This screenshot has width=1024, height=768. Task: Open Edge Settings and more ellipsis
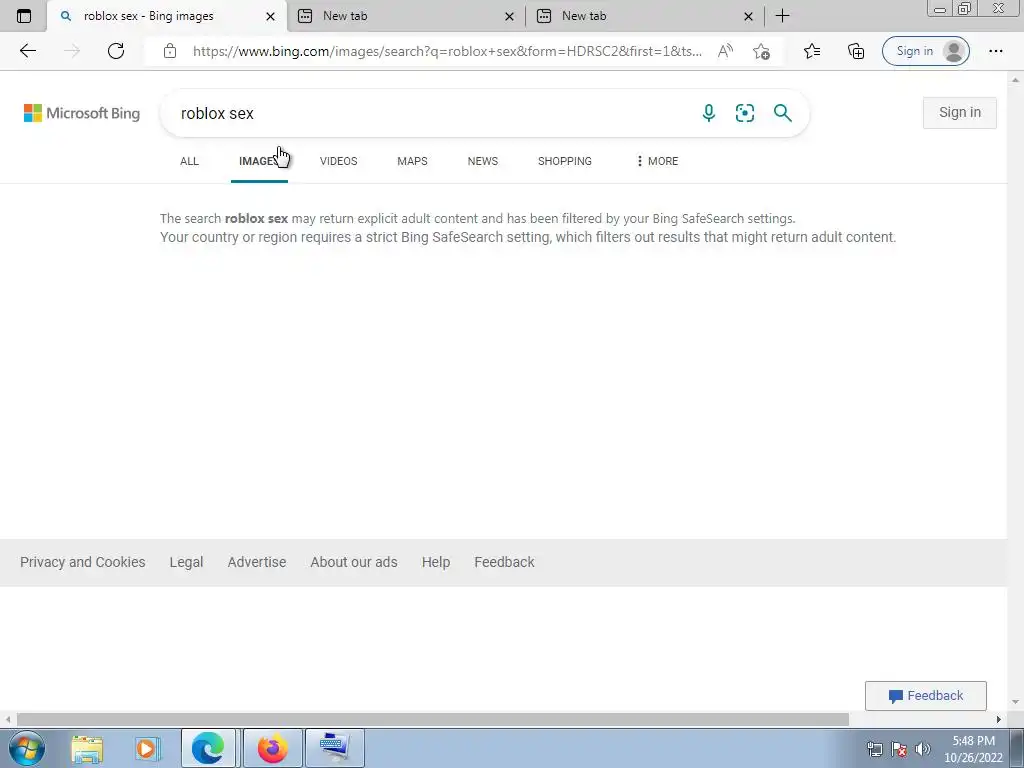point(995,51)
